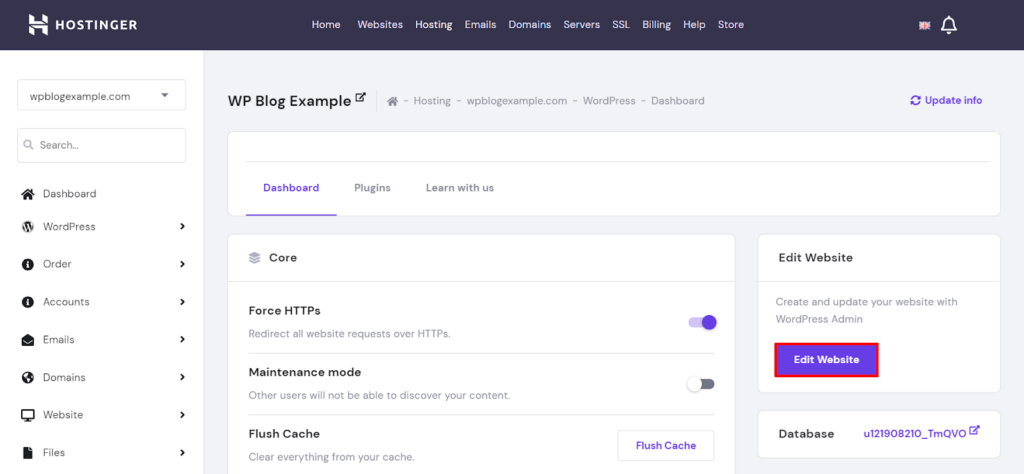Click the Maintenance mode label

(x=305, y=372)
